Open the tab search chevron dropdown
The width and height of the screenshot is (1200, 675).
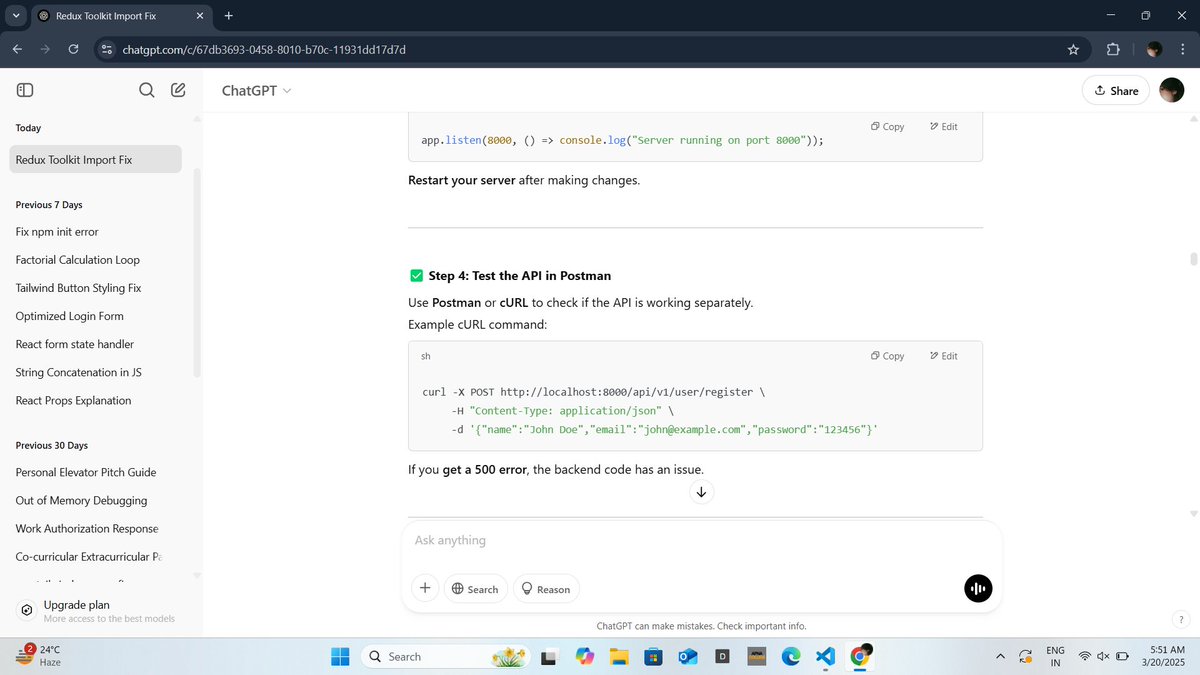(x=14, y=16)
